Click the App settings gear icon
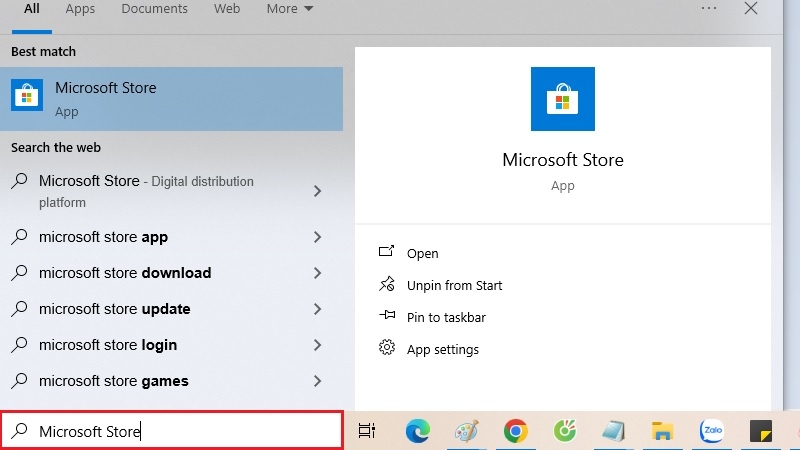Screen dimensions: 800x450 coord(387,347)
